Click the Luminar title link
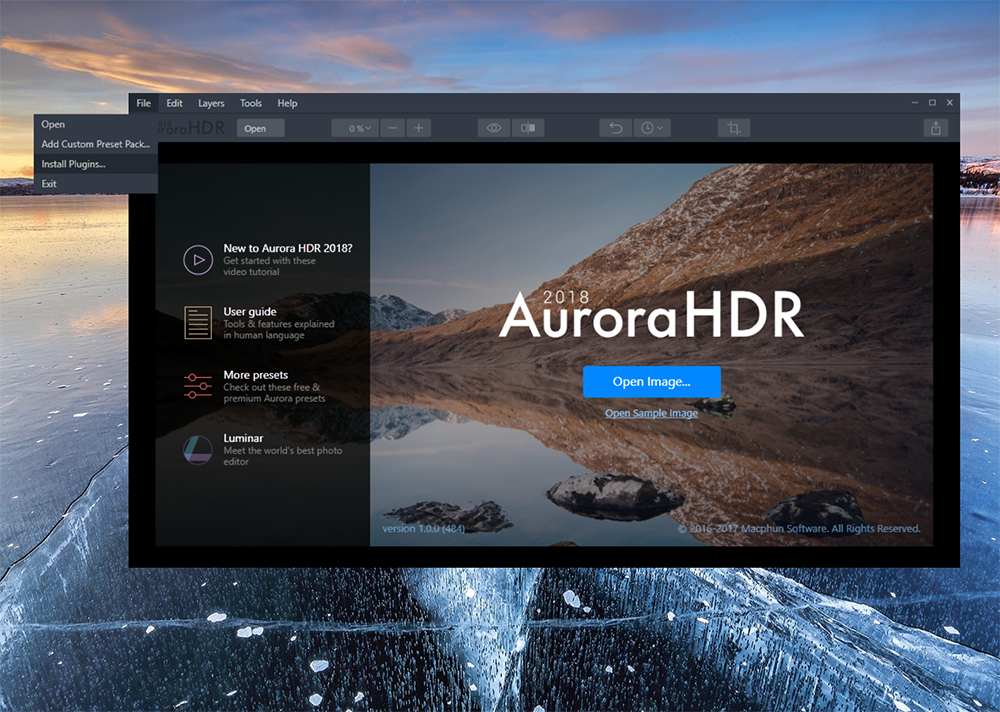Screen dimensions: 1000x712 coord(243,438)
